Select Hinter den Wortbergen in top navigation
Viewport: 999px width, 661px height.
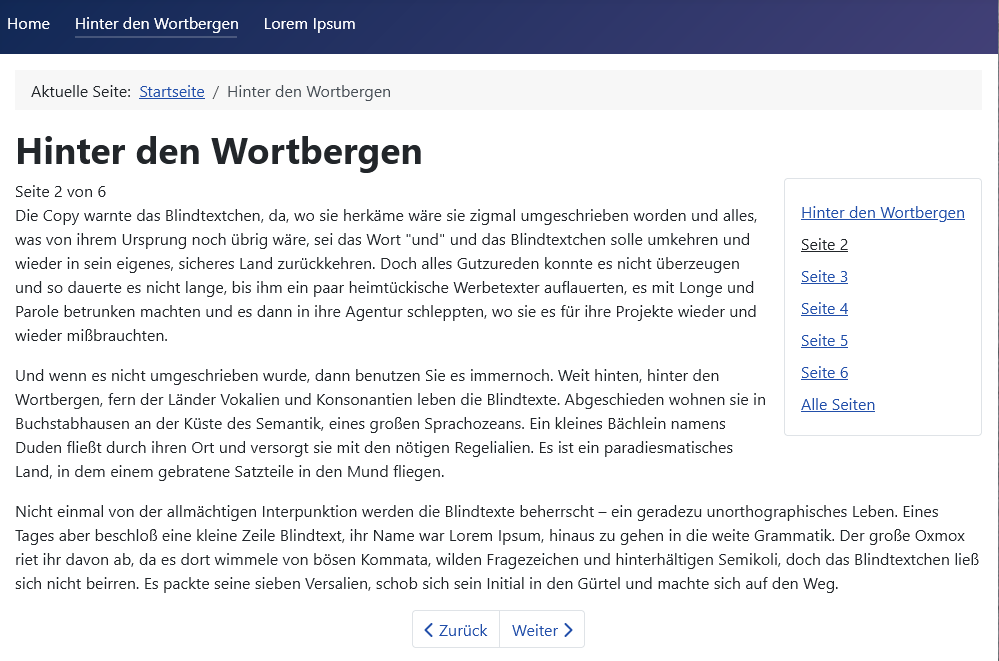pyautogui.click(x=156, y=24)
